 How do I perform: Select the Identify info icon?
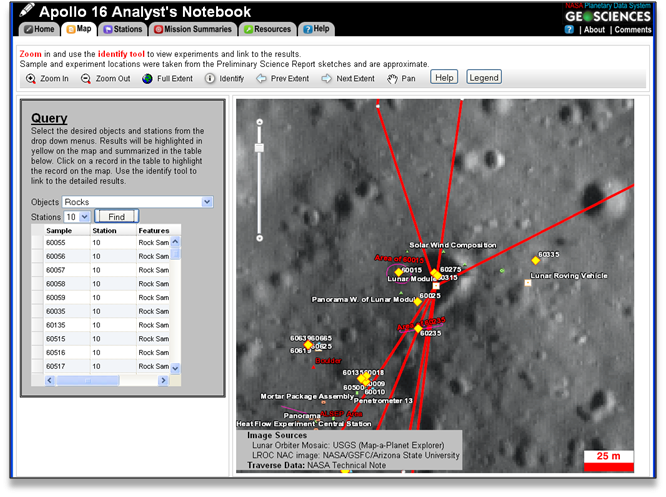pos(210,79)
